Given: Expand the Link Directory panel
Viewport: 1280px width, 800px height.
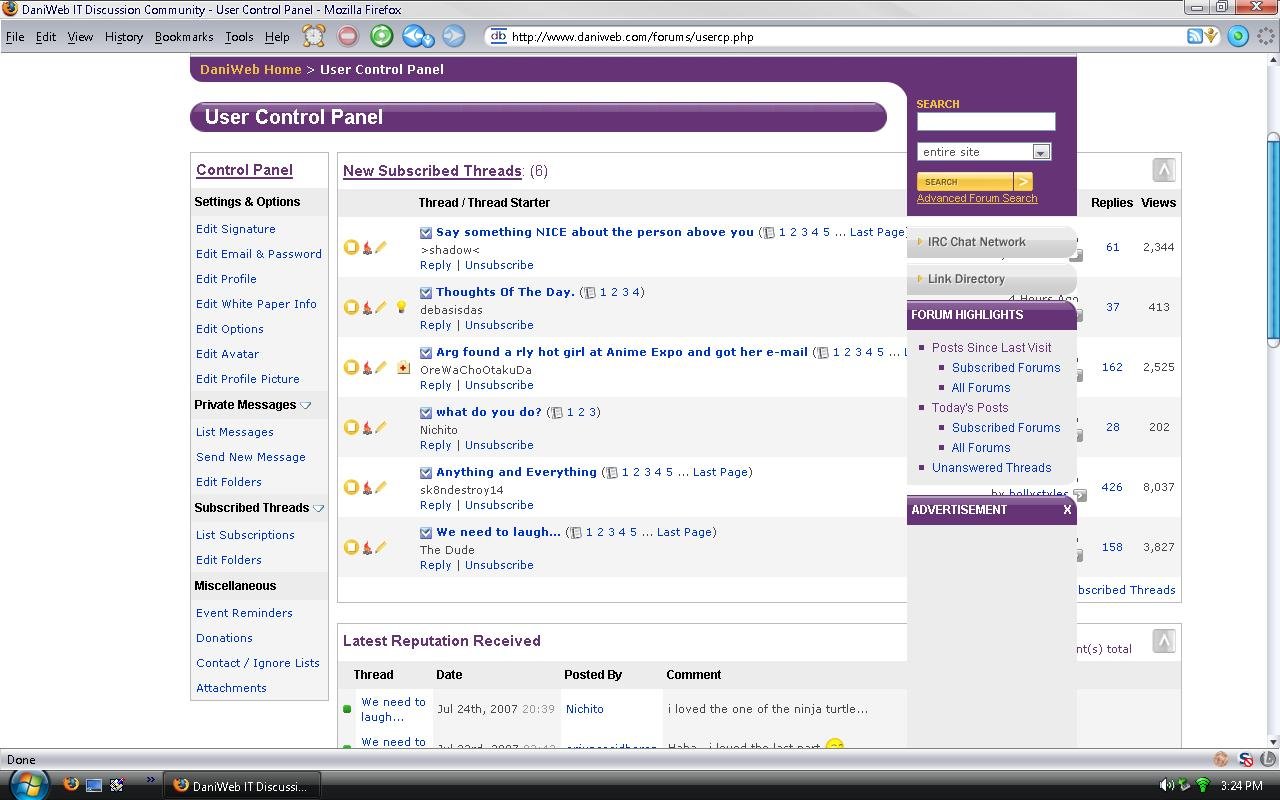Looking at the screenshot, I should (993, 279).
